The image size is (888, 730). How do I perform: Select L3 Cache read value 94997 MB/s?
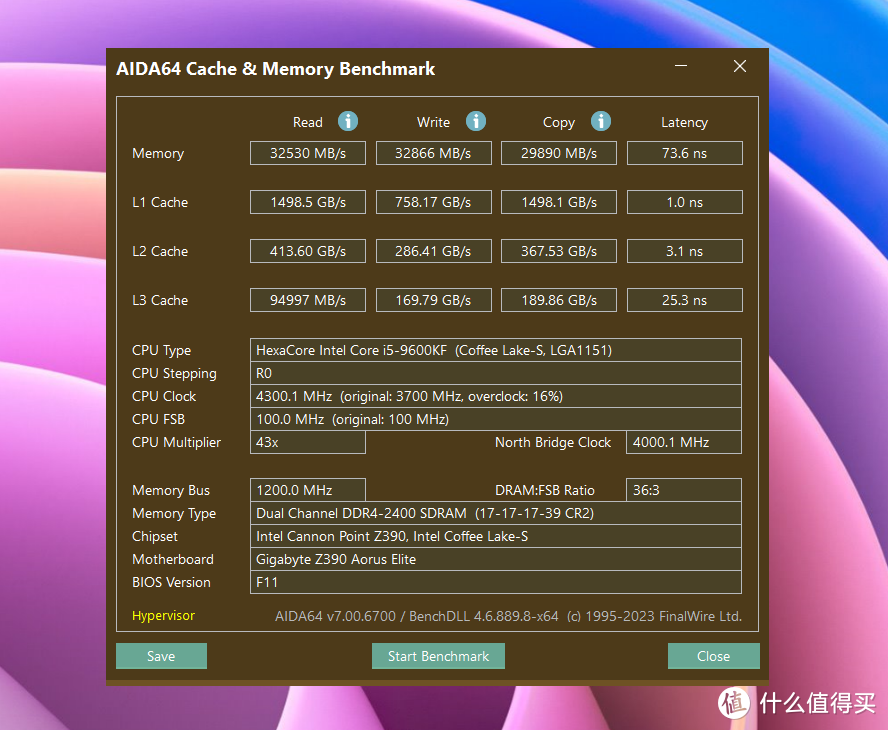point(308,300)
